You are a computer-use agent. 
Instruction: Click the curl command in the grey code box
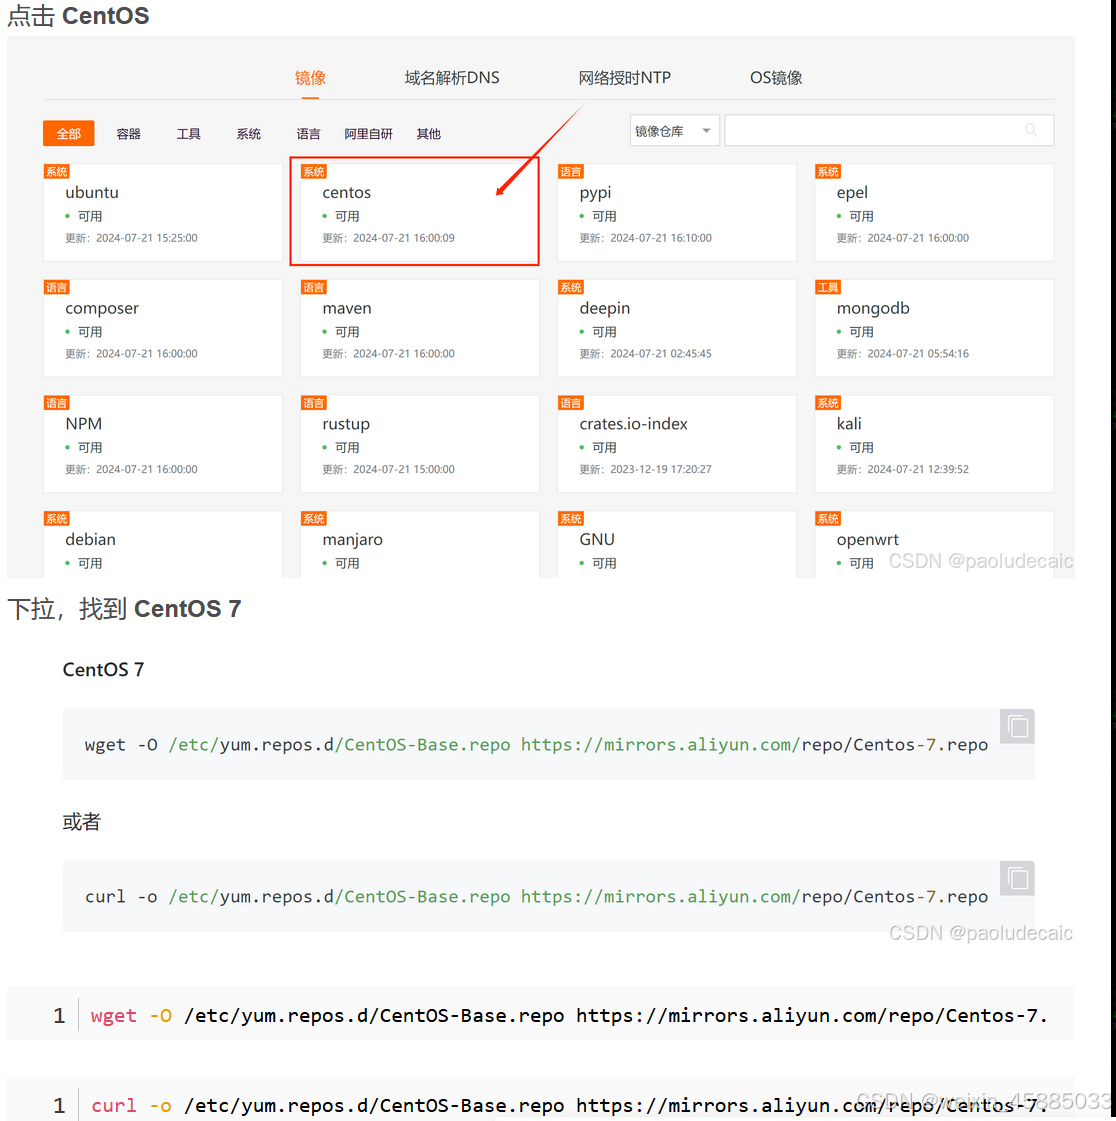536,897
